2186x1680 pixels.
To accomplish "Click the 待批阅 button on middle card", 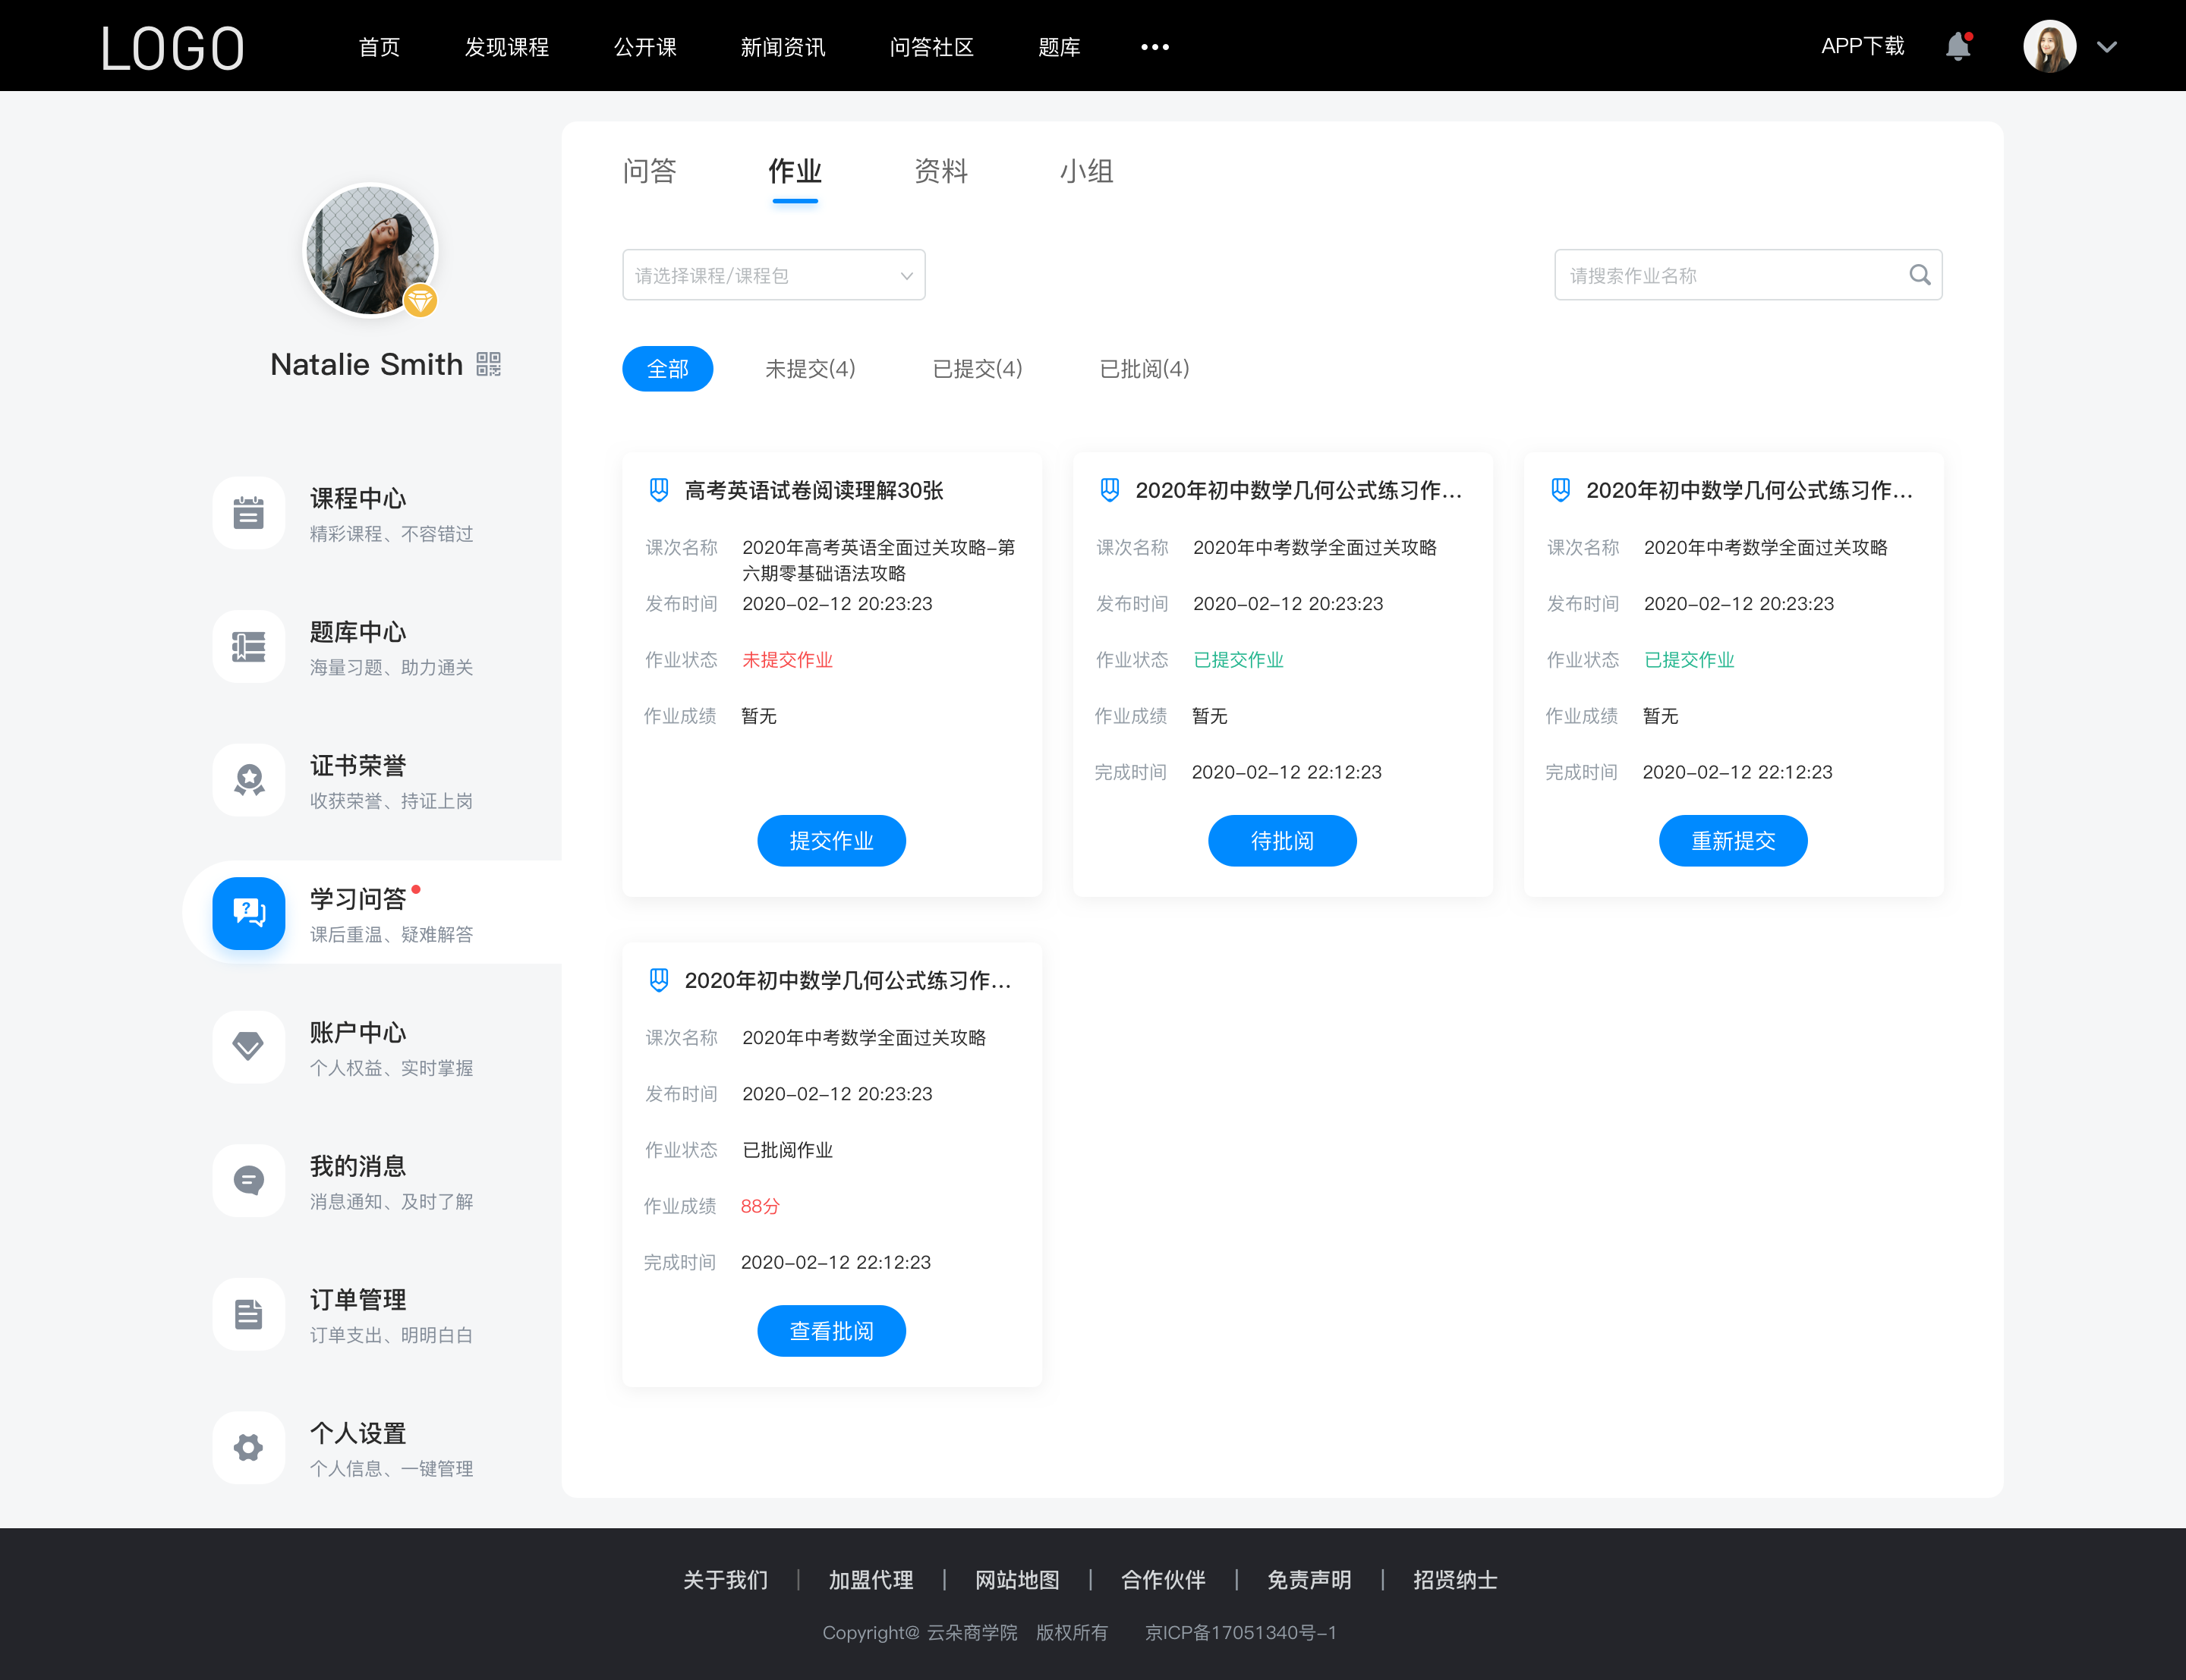I will (1283, 840).
